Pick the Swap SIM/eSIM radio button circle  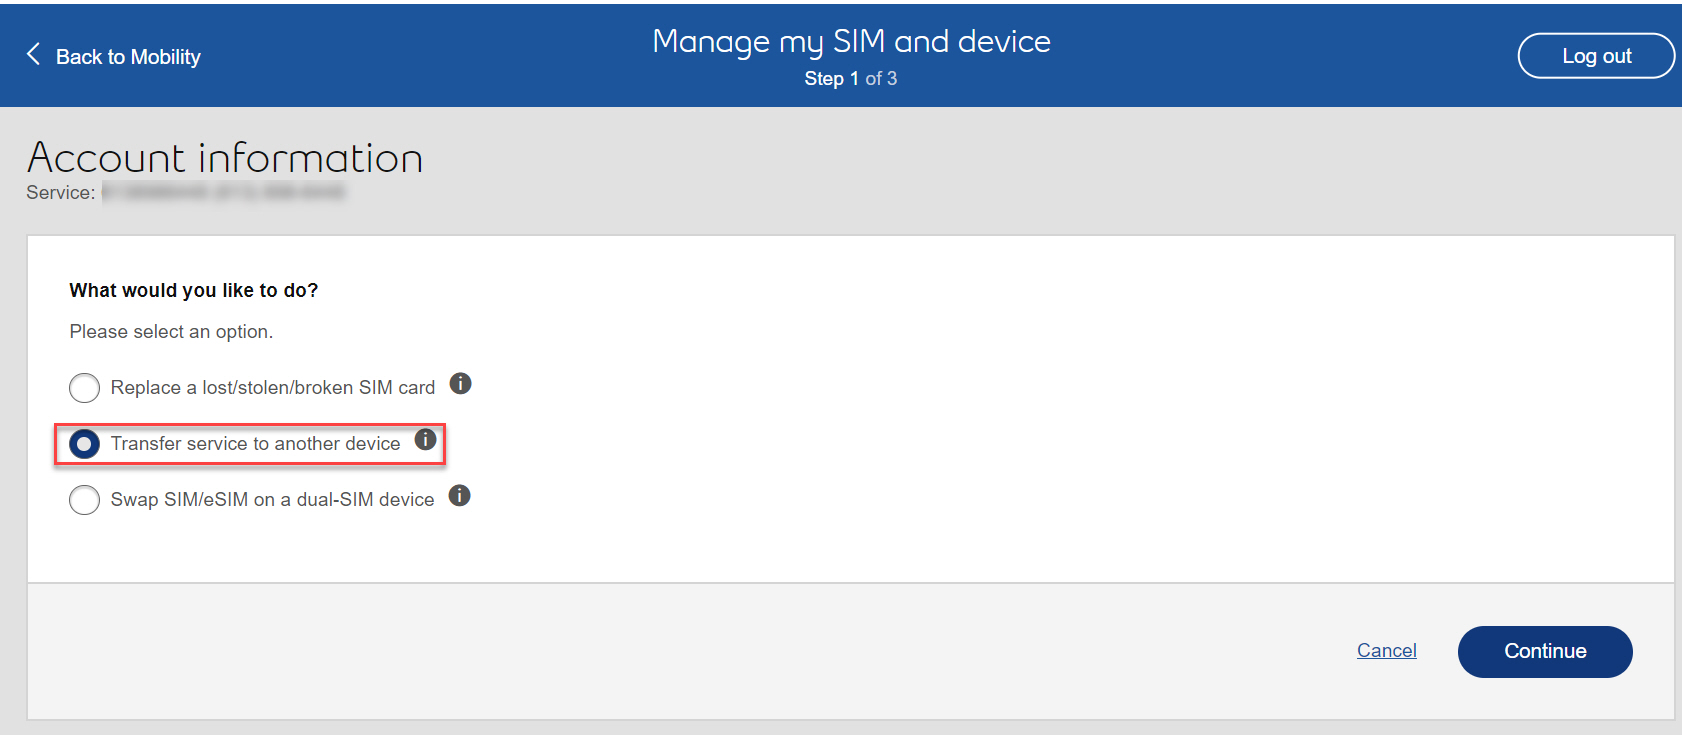coord(84,500)
